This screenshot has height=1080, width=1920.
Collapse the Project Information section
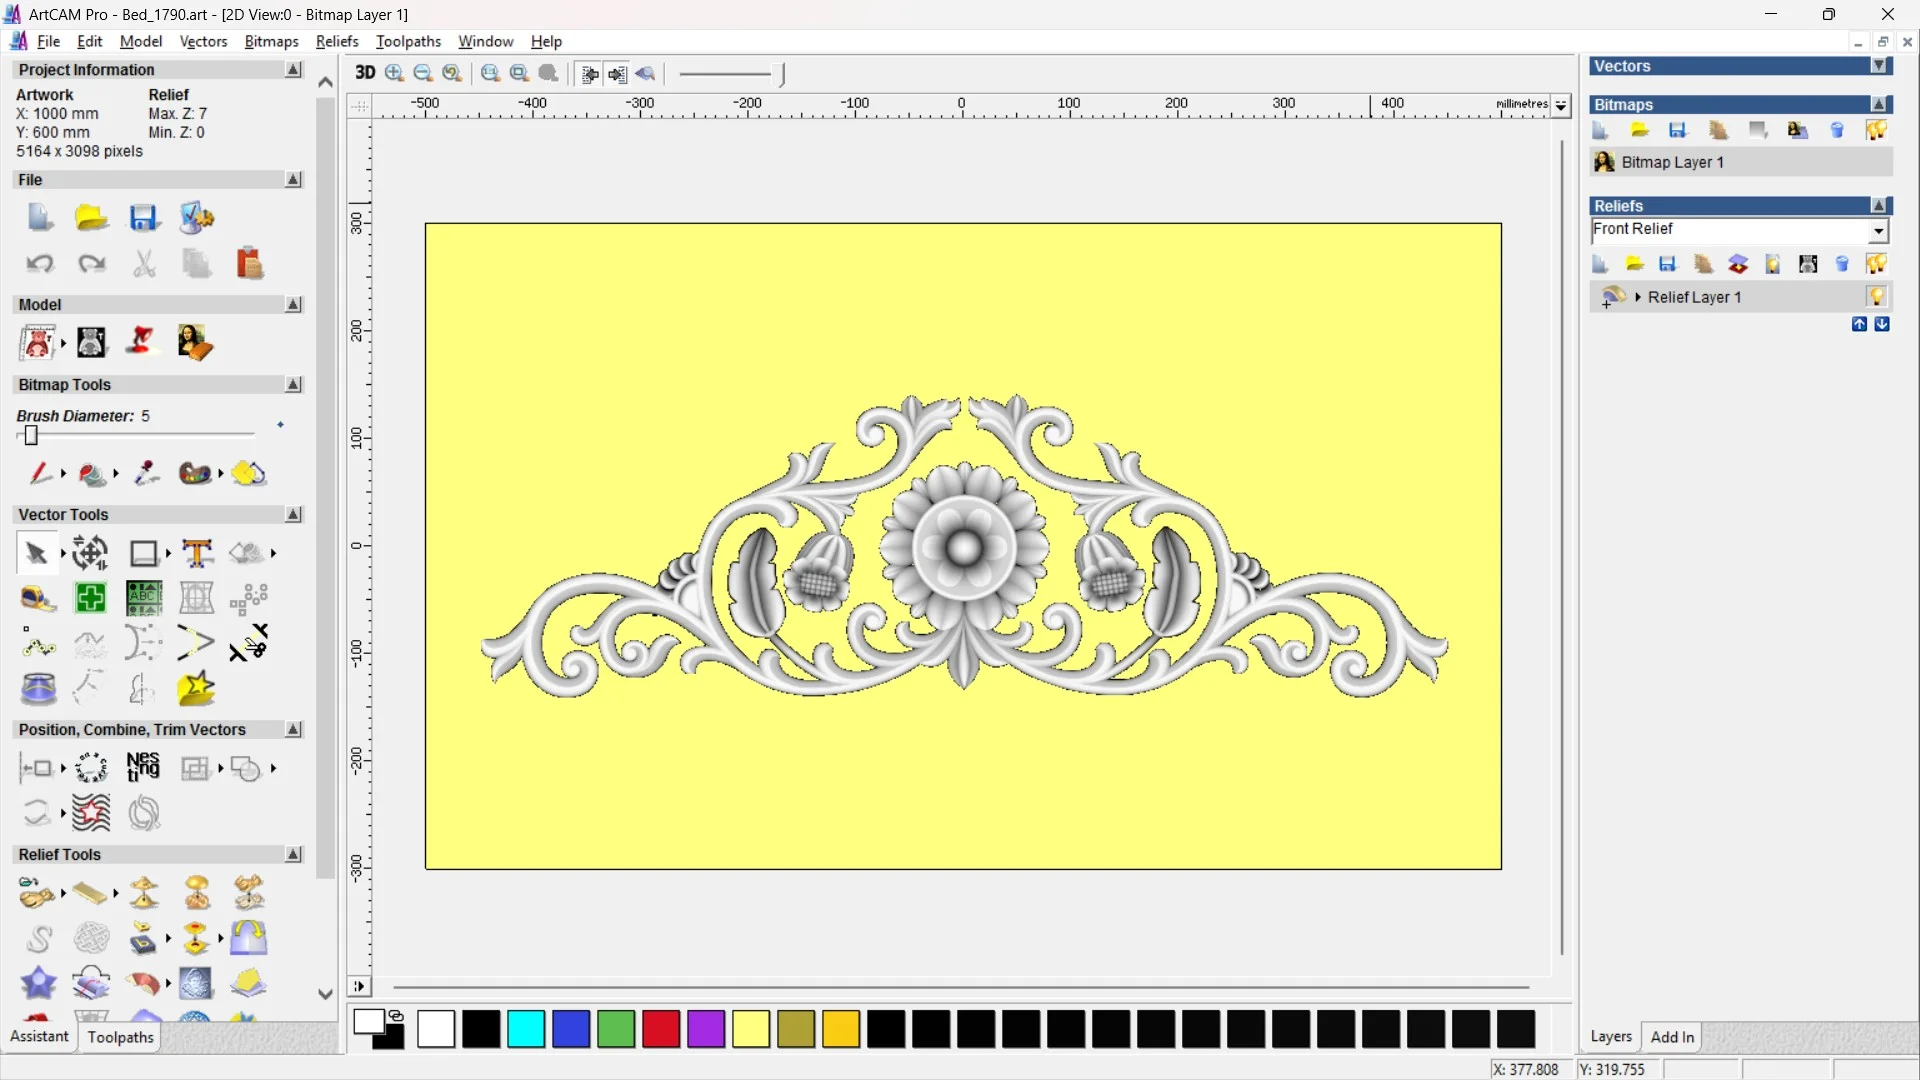coord(293,70)
